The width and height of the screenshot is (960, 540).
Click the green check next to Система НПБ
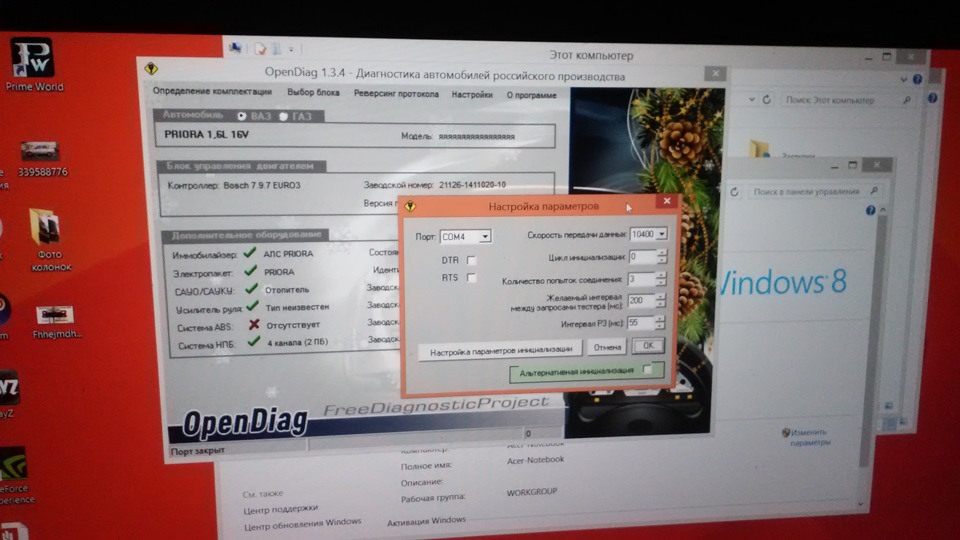point(253,342)
